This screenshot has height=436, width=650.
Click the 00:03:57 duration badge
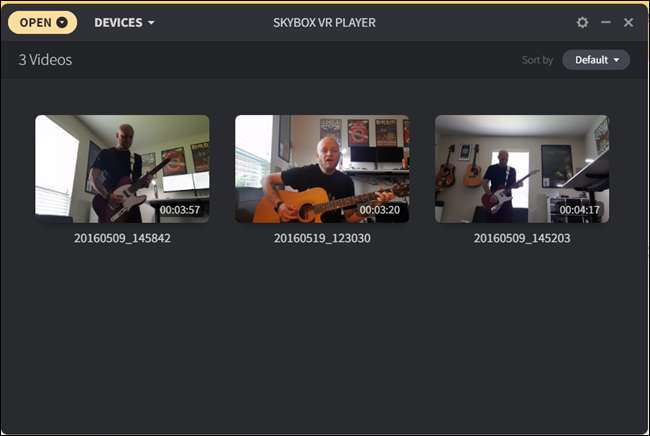tap(180, 210)
